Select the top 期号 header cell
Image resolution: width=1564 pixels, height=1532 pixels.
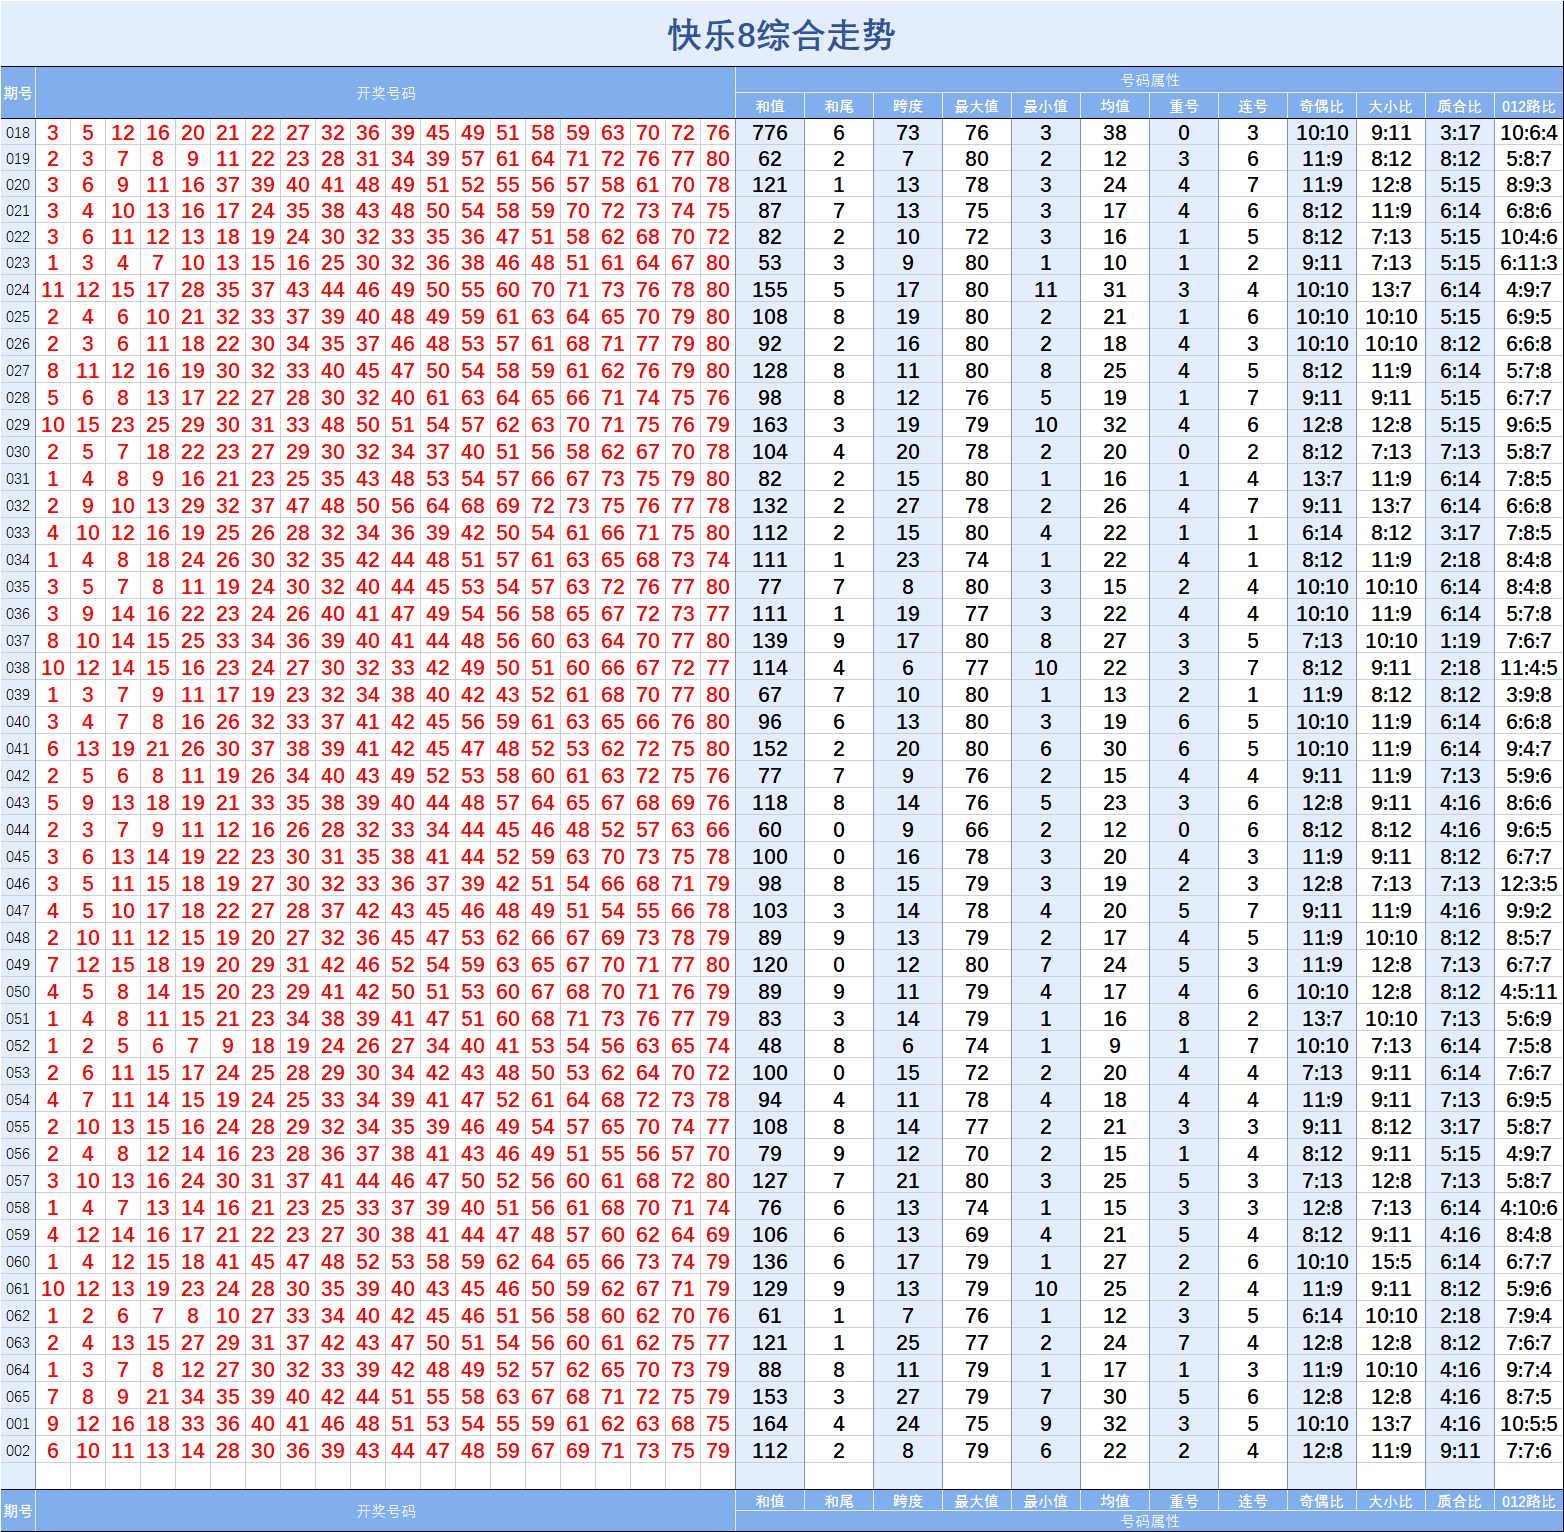click(18, 93)
